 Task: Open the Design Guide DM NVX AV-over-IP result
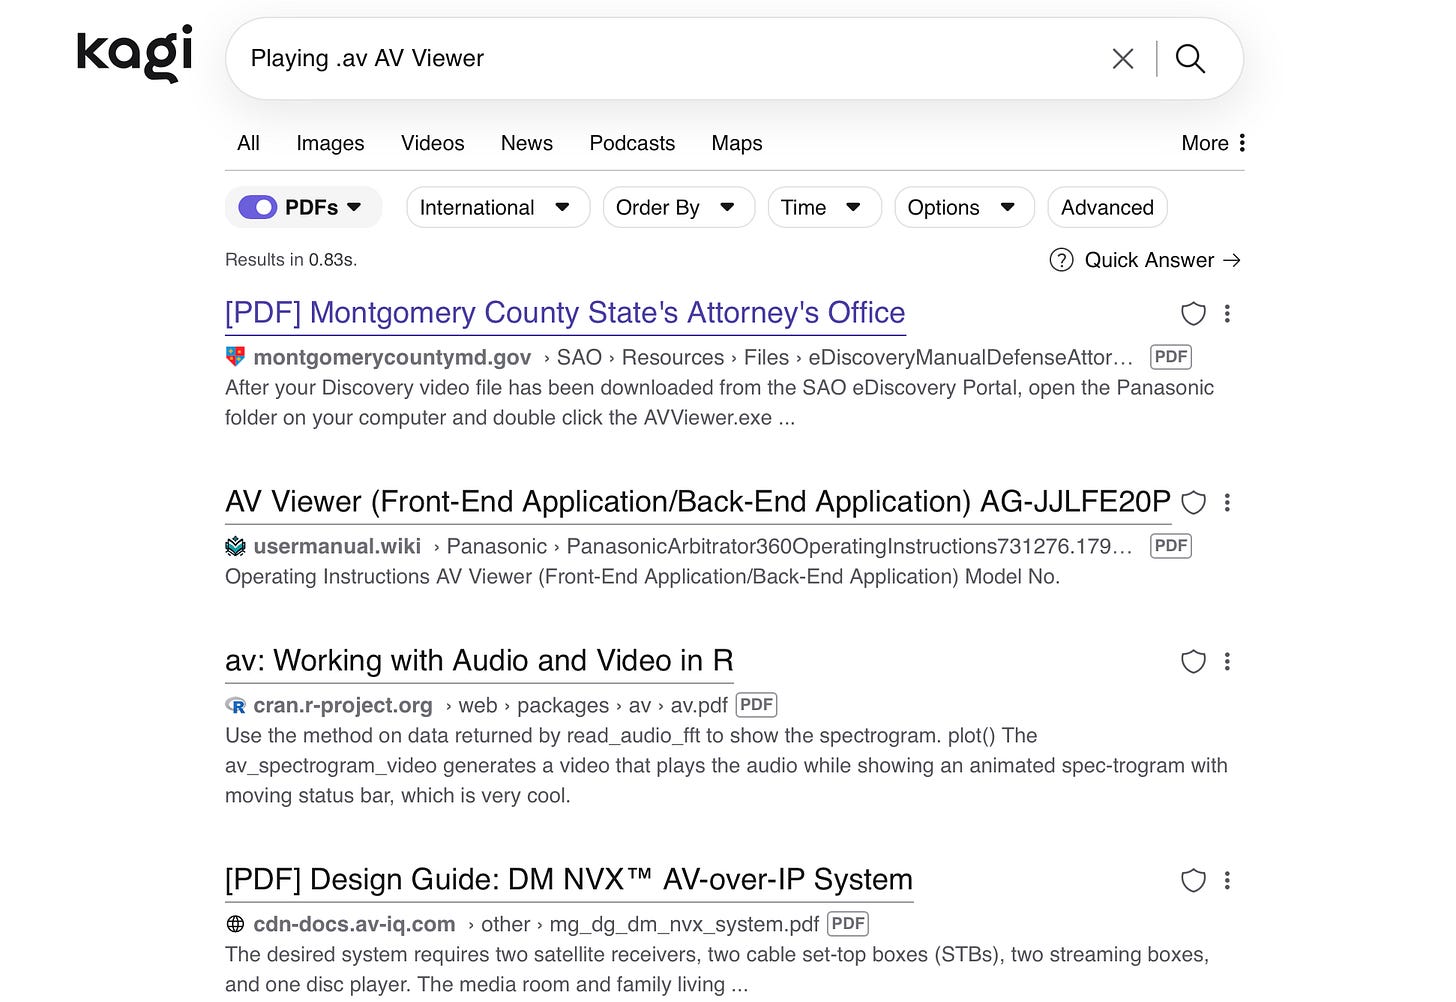point(569,879)
